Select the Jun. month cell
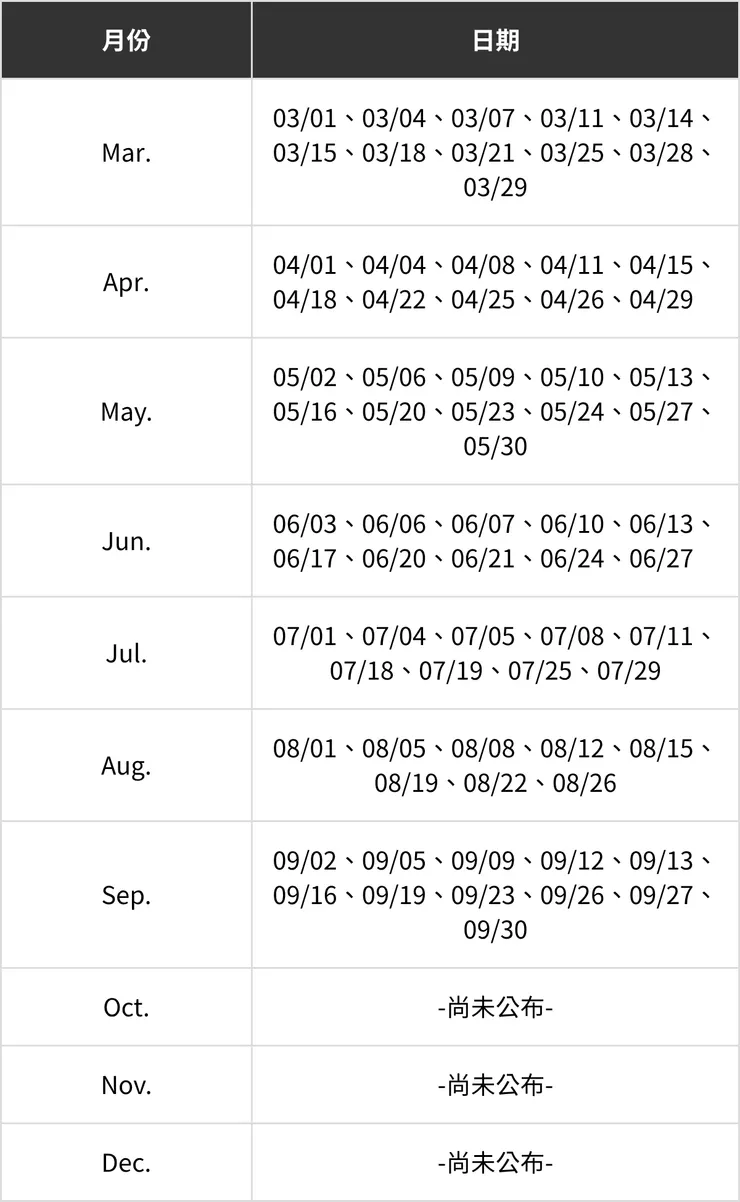The image size is (740, 1202). pos(126,541)
